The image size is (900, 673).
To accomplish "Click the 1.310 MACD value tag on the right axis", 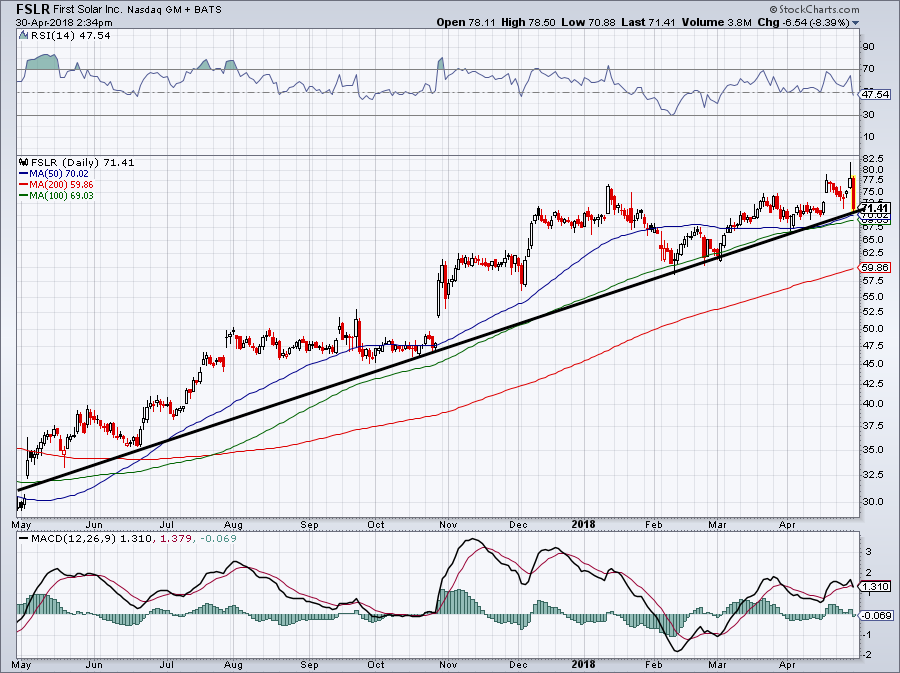I will (875, 586).
